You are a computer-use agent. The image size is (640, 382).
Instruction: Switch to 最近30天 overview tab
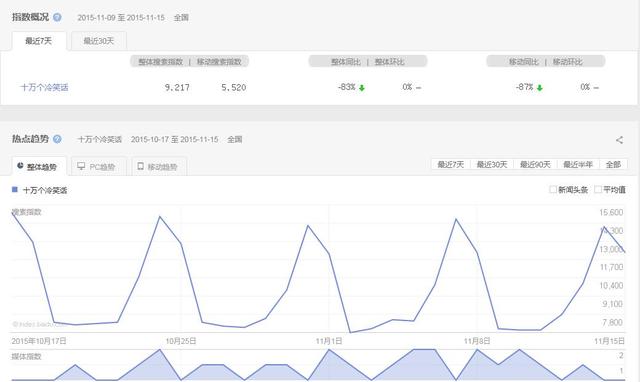point(99,41)
